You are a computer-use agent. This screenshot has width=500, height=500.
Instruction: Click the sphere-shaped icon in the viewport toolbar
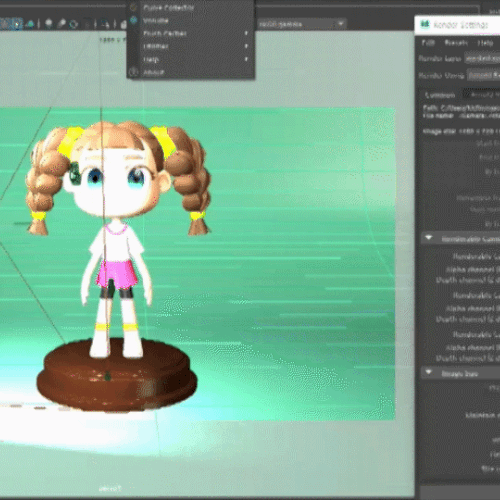pos(49,23)
